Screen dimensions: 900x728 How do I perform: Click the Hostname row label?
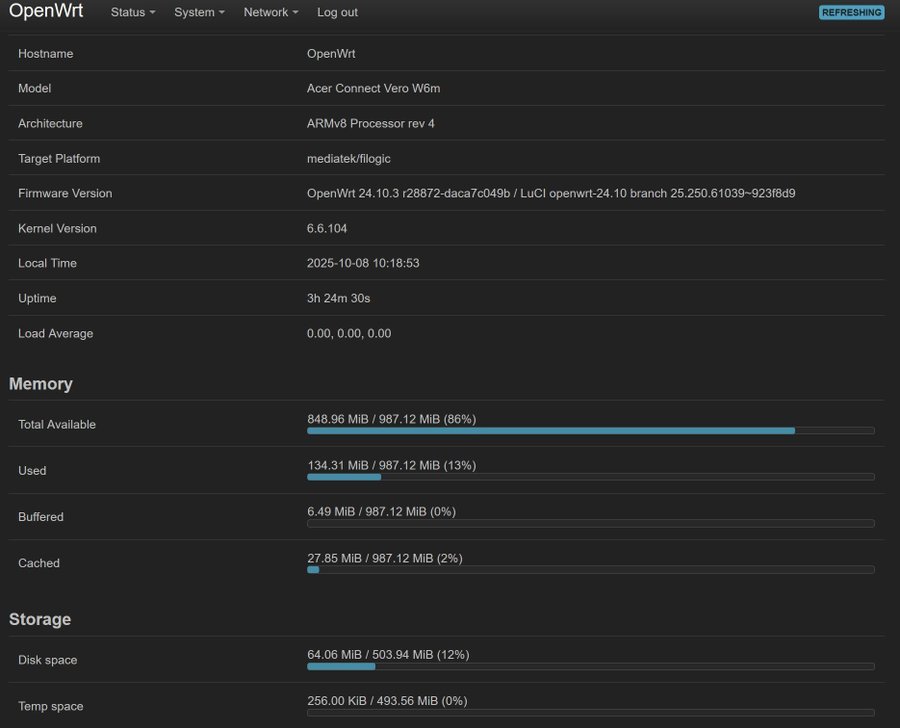tap(46, 54)
